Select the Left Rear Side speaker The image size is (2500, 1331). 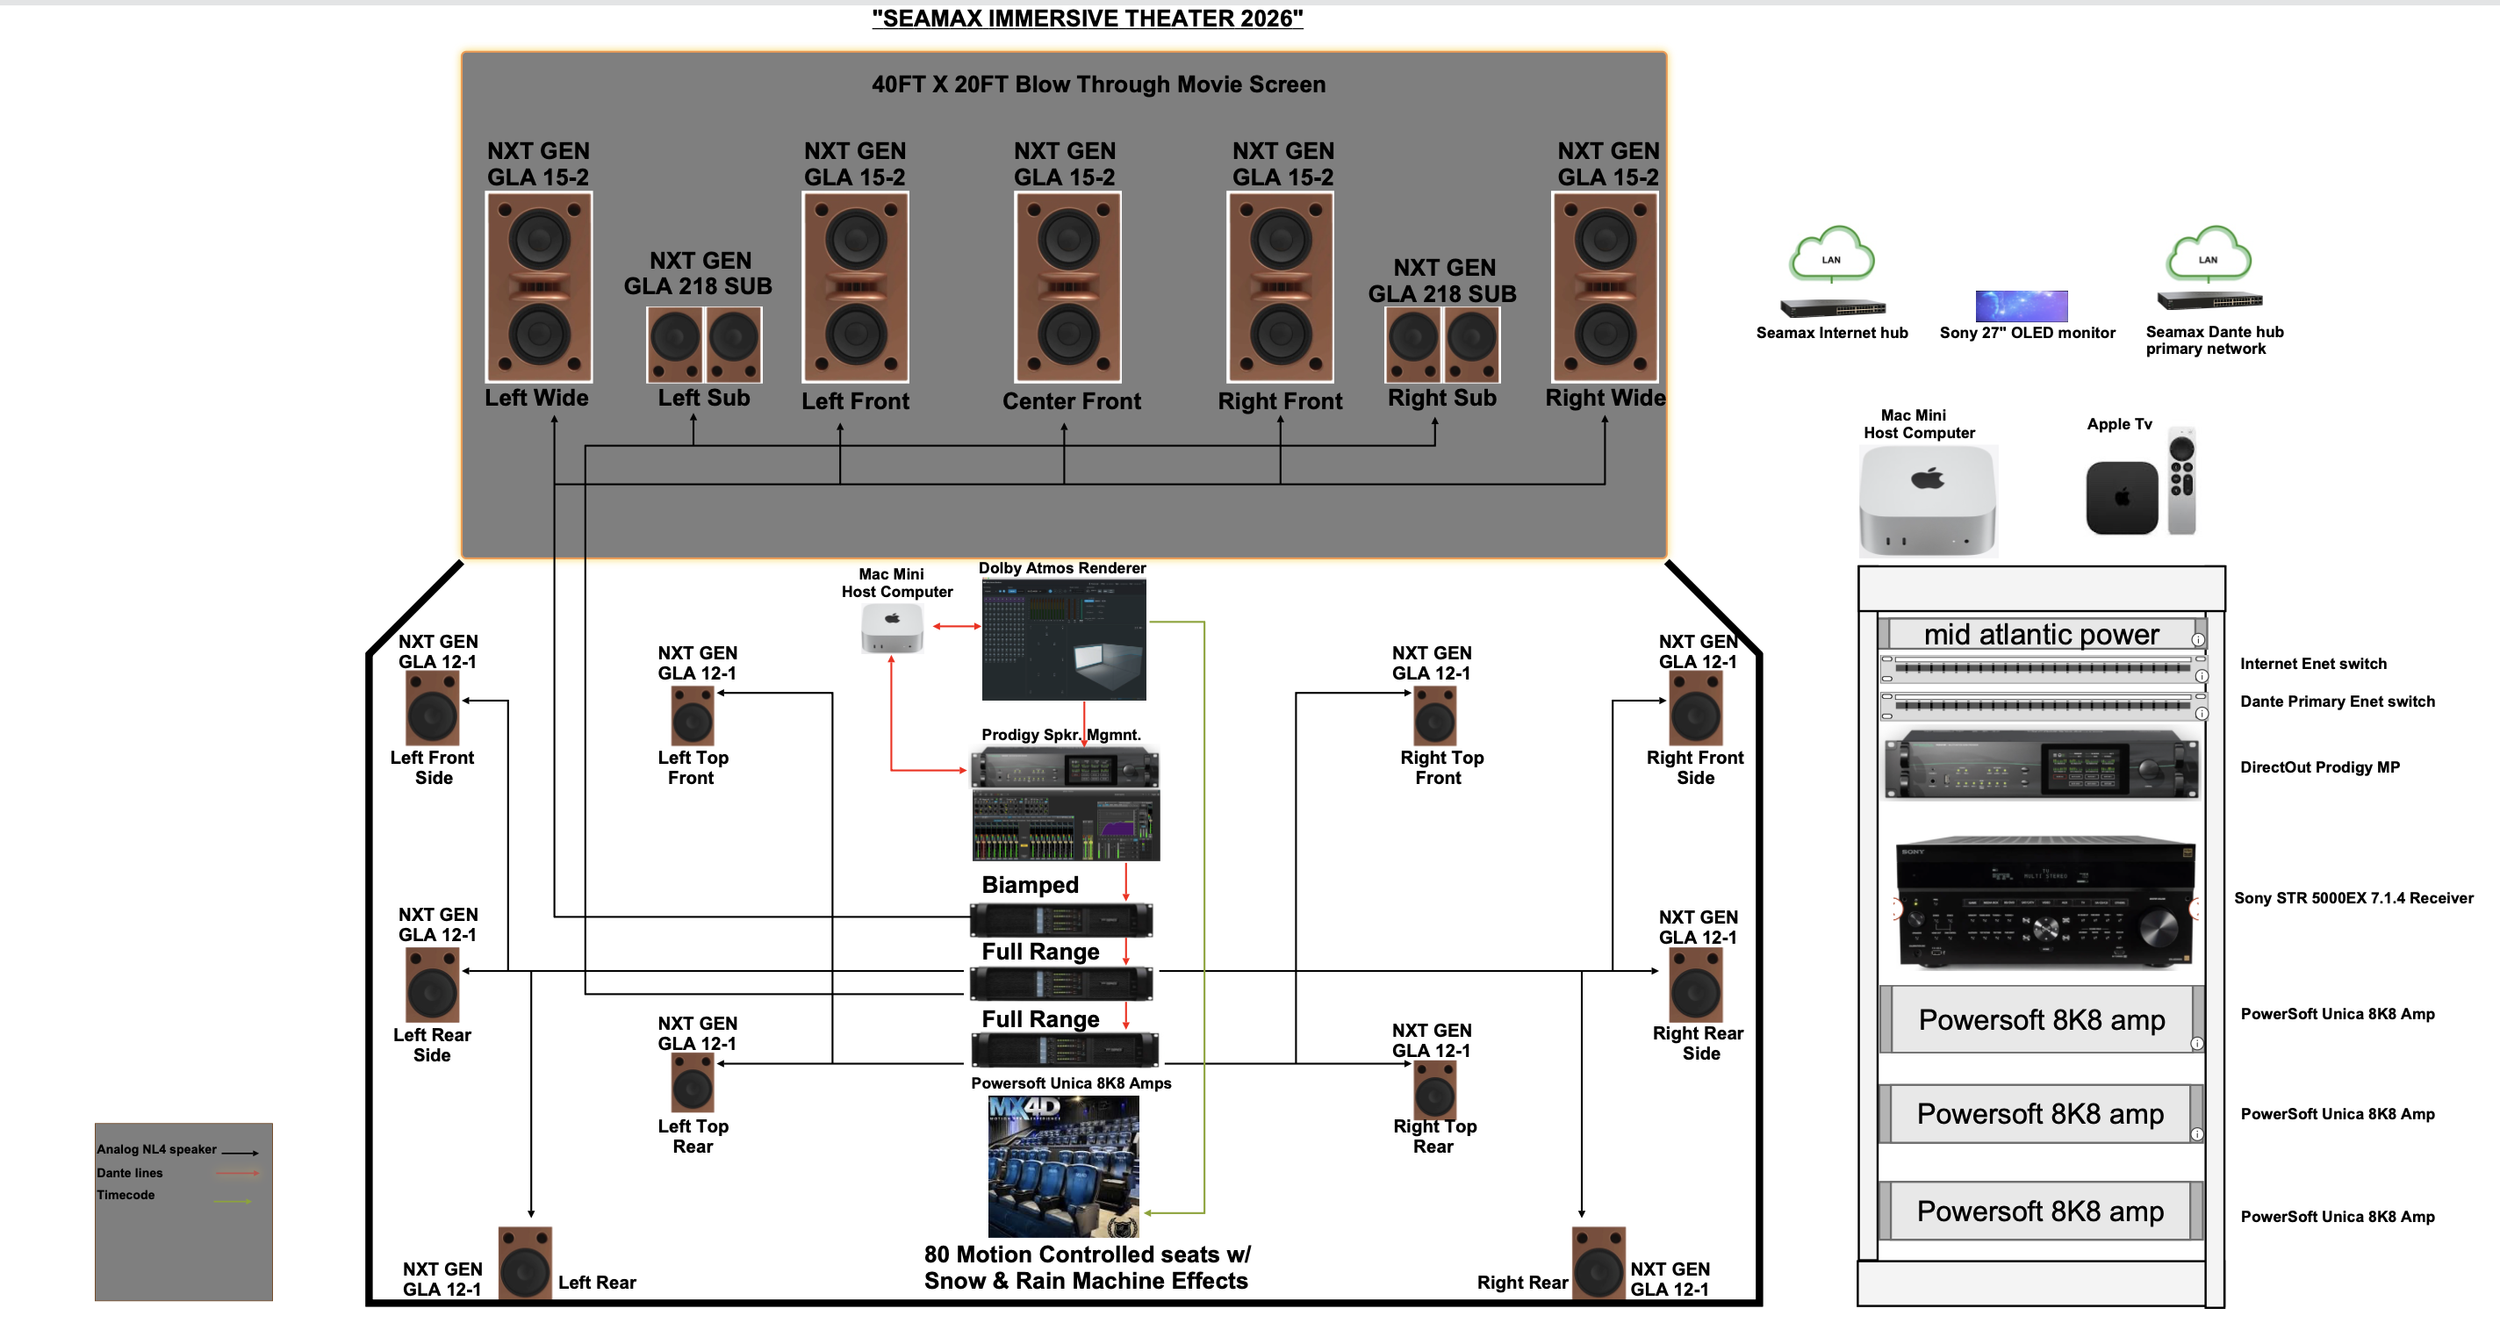pyautogui.click(x=432, y=985)
